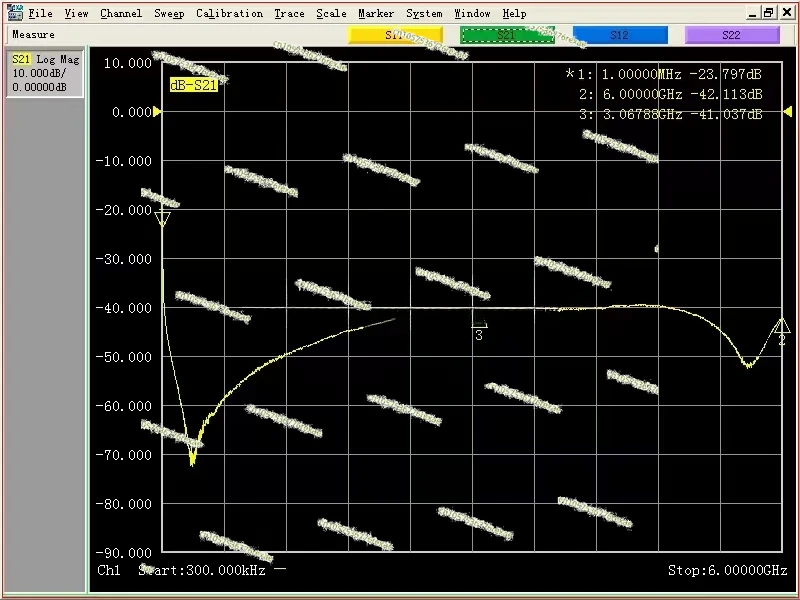Click the S21 Log Mag trace status box

pos(45,73)
